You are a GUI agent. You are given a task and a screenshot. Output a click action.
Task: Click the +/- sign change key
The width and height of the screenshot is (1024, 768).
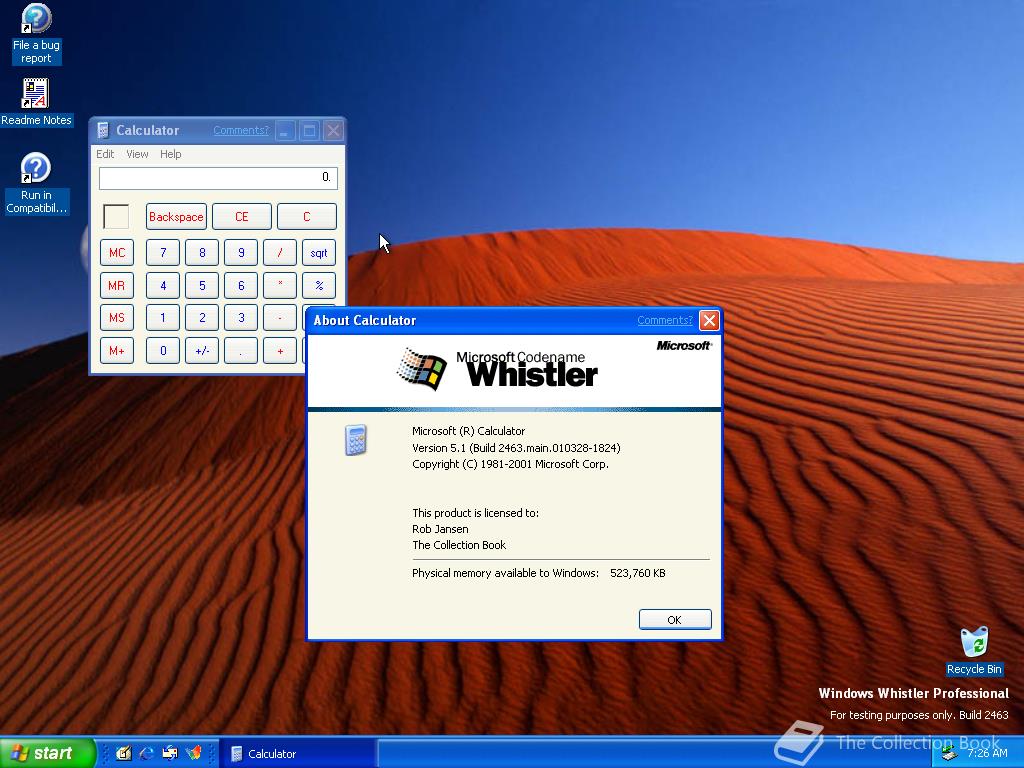point(202,351)
